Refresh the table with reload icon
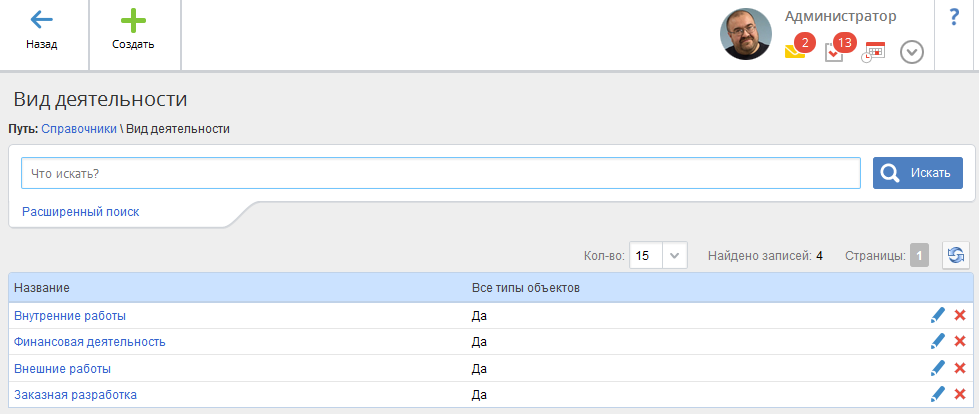The image size is (979, 414). 955,255
